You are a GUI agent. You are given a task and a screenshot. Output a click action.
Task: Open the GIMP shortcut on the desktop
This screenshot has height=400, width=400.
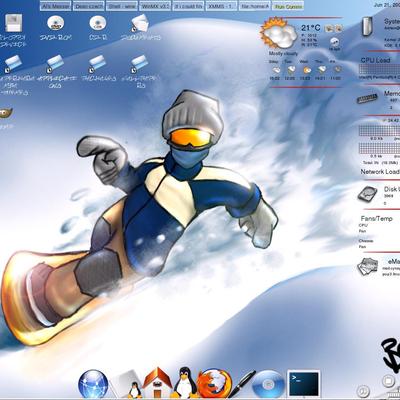pyautogui.click(x=6, y=113)
